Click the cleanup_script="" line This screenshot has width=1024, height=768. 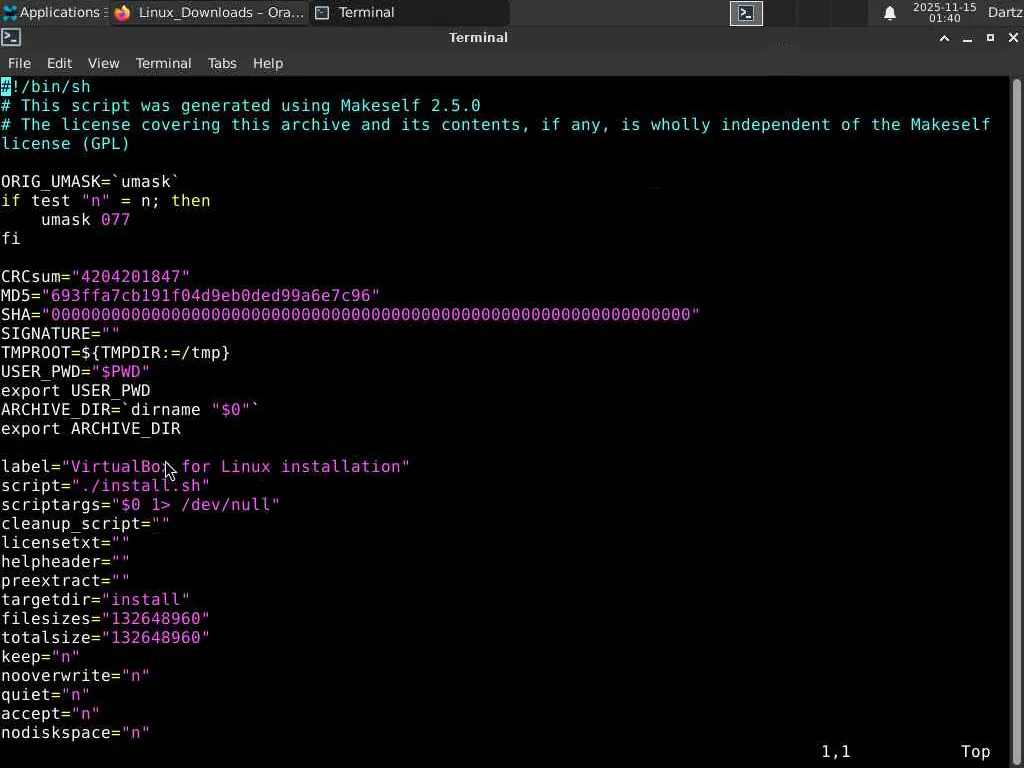pyautogui.click(x=85, y=523)
